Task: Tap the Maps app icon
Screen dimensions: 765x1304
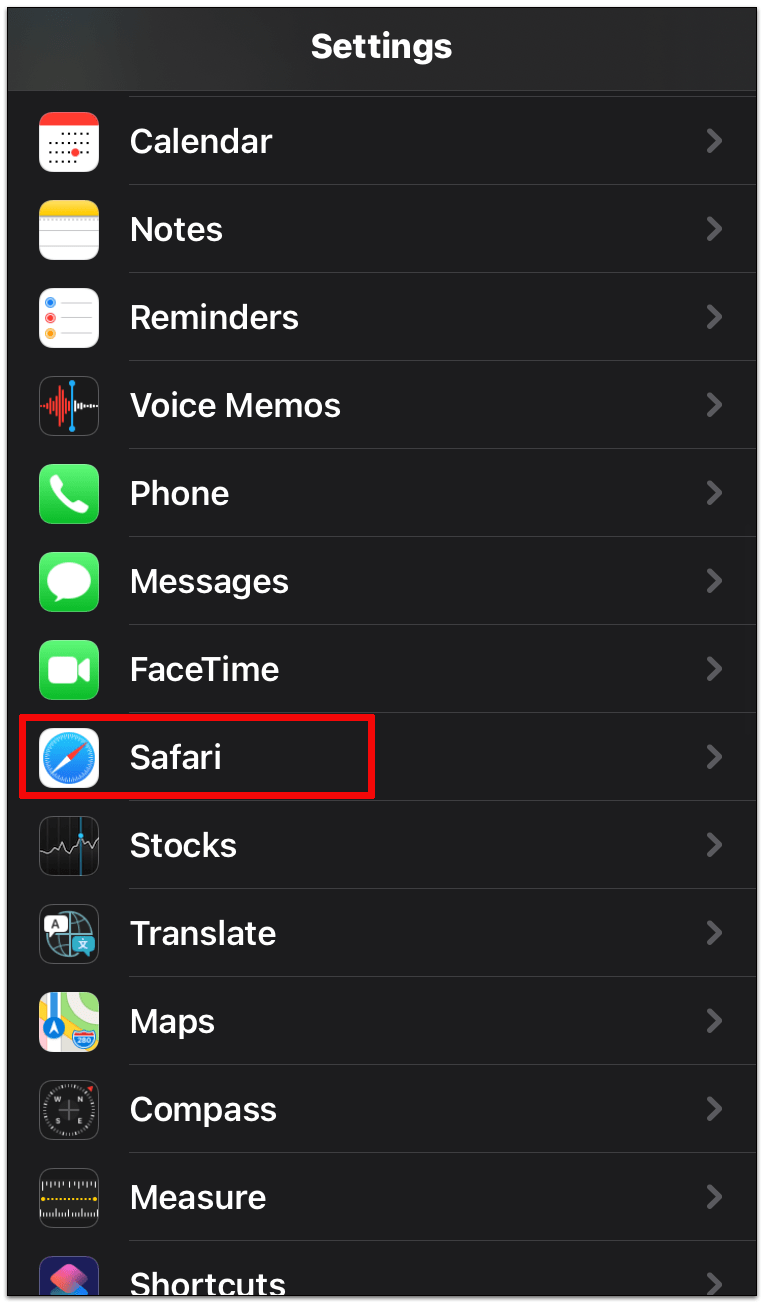Action: point(69,1021)
